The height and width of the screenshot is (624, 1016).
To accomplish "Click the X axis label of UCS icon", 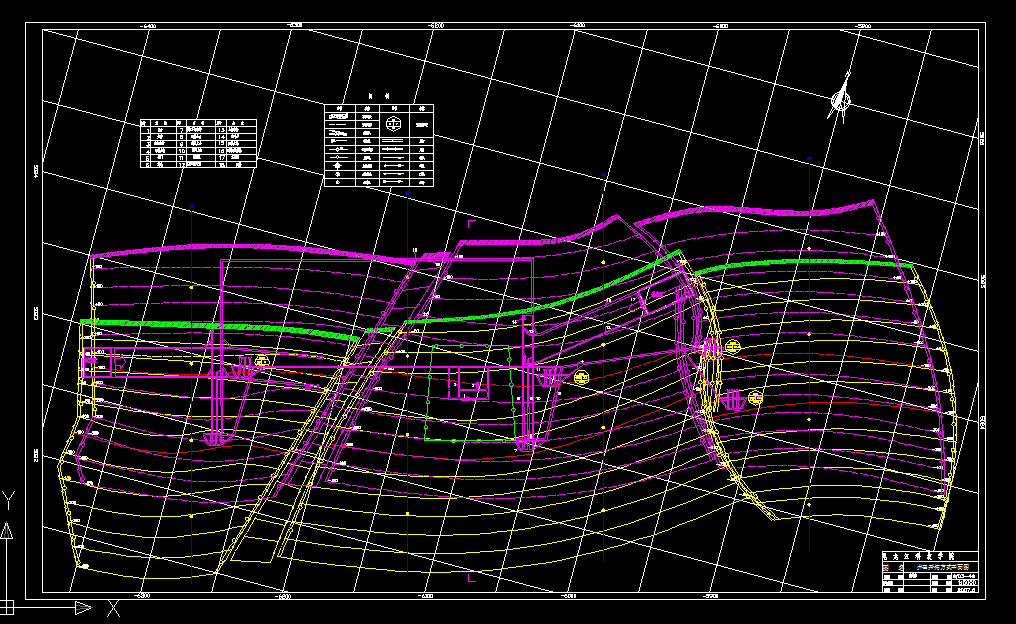I will [113, 608].
